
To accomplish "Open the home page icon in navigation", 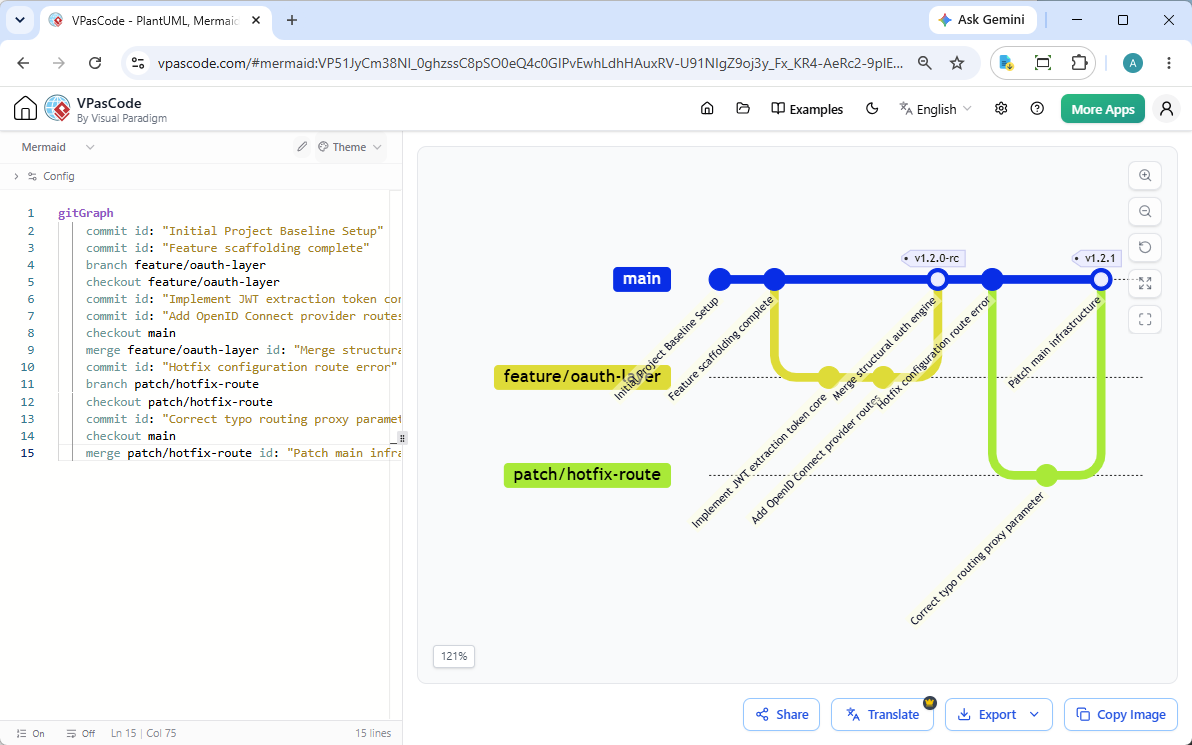I will pos(707,109).
